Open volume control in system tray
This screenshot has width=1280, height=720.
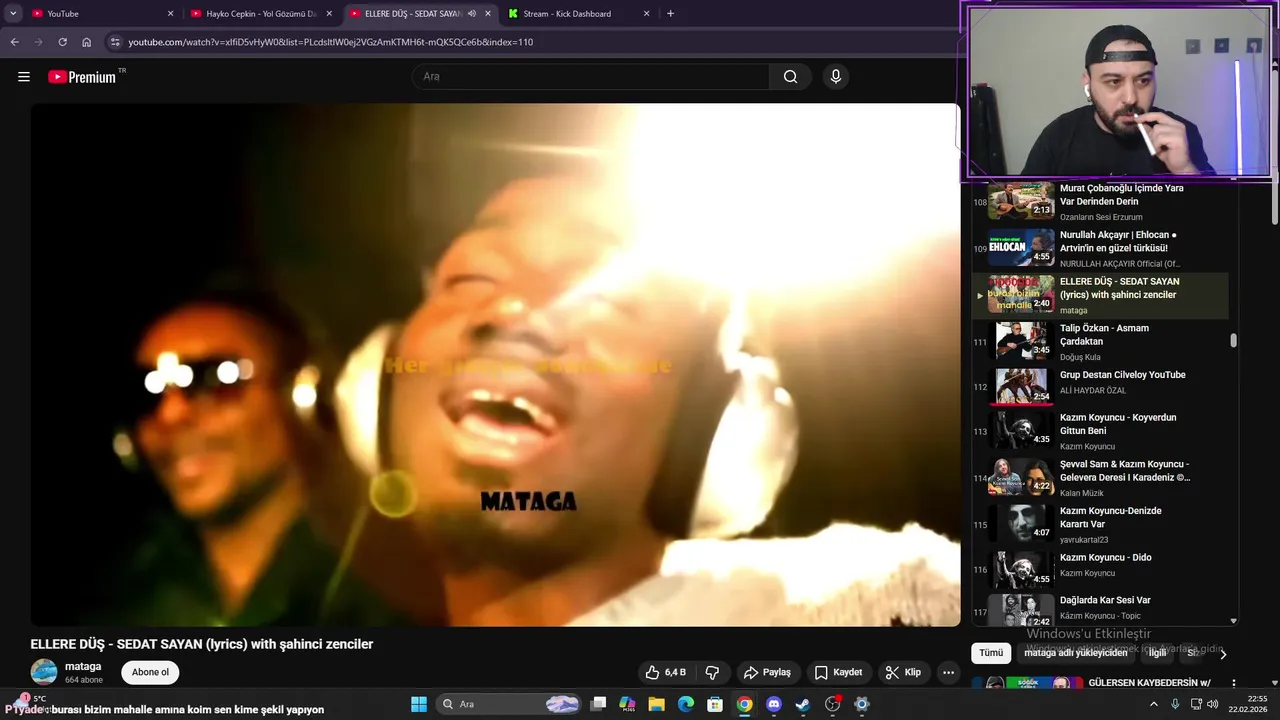pos(1212,704)
